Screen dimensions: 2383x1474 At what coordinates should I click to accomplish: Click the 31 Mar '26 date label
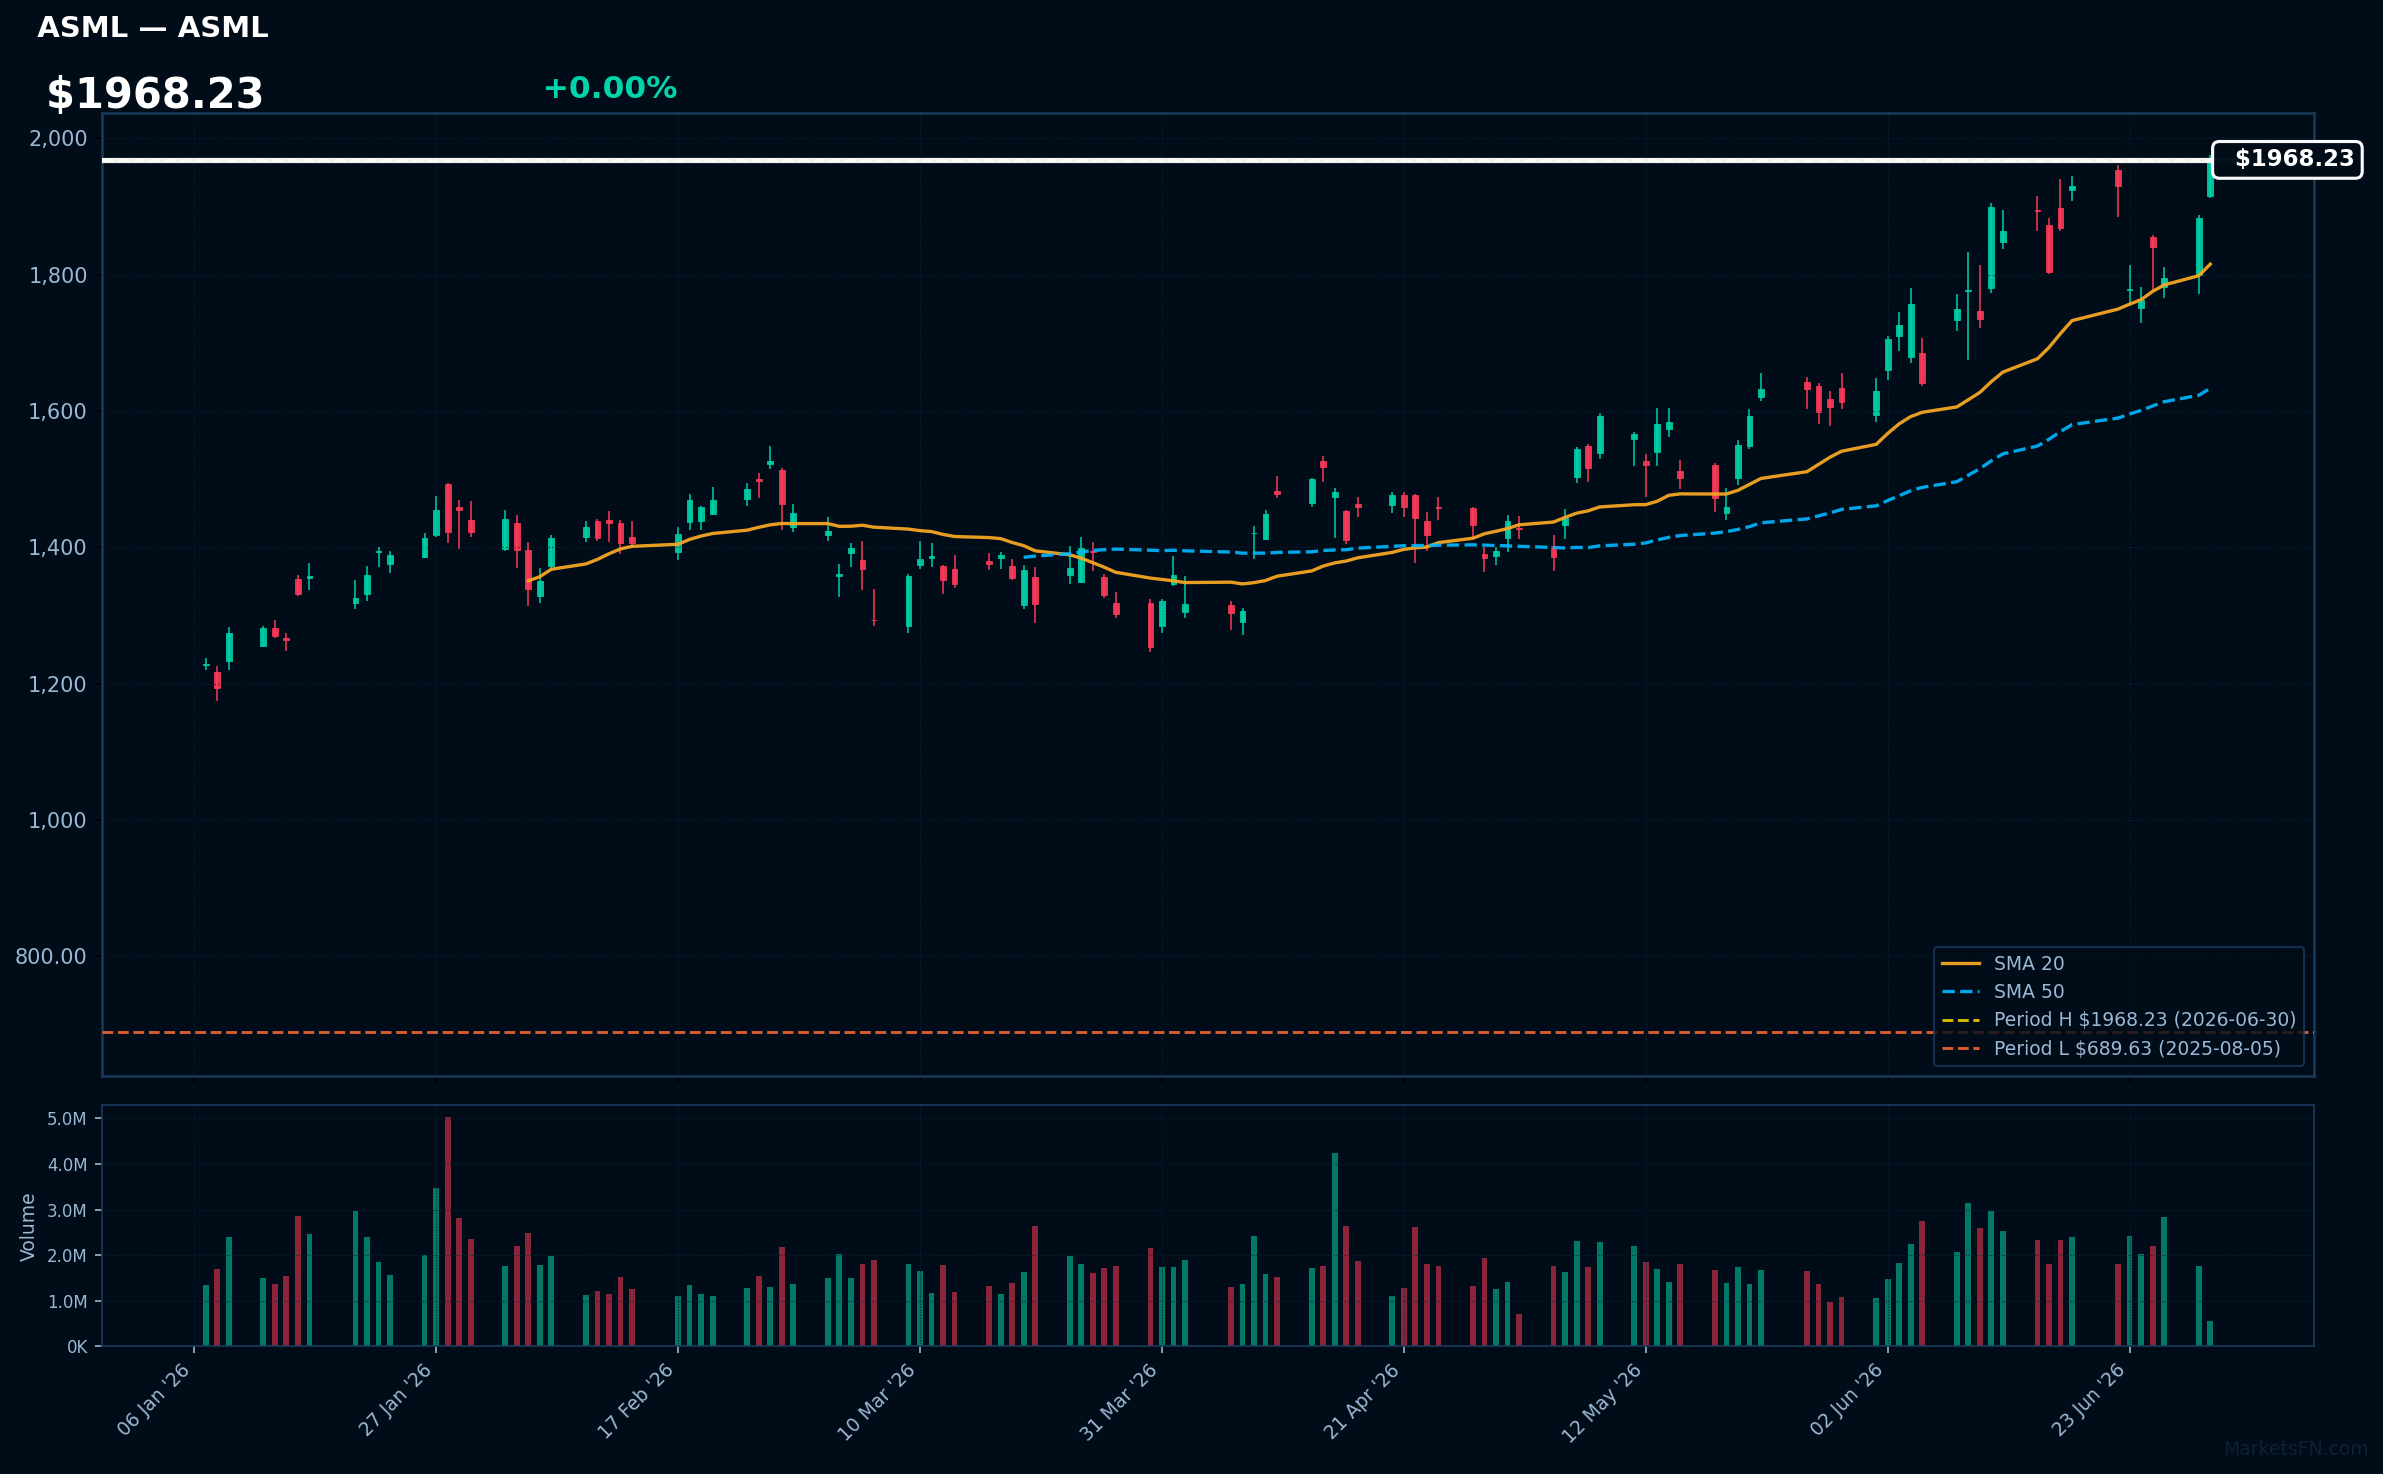1119,1402
